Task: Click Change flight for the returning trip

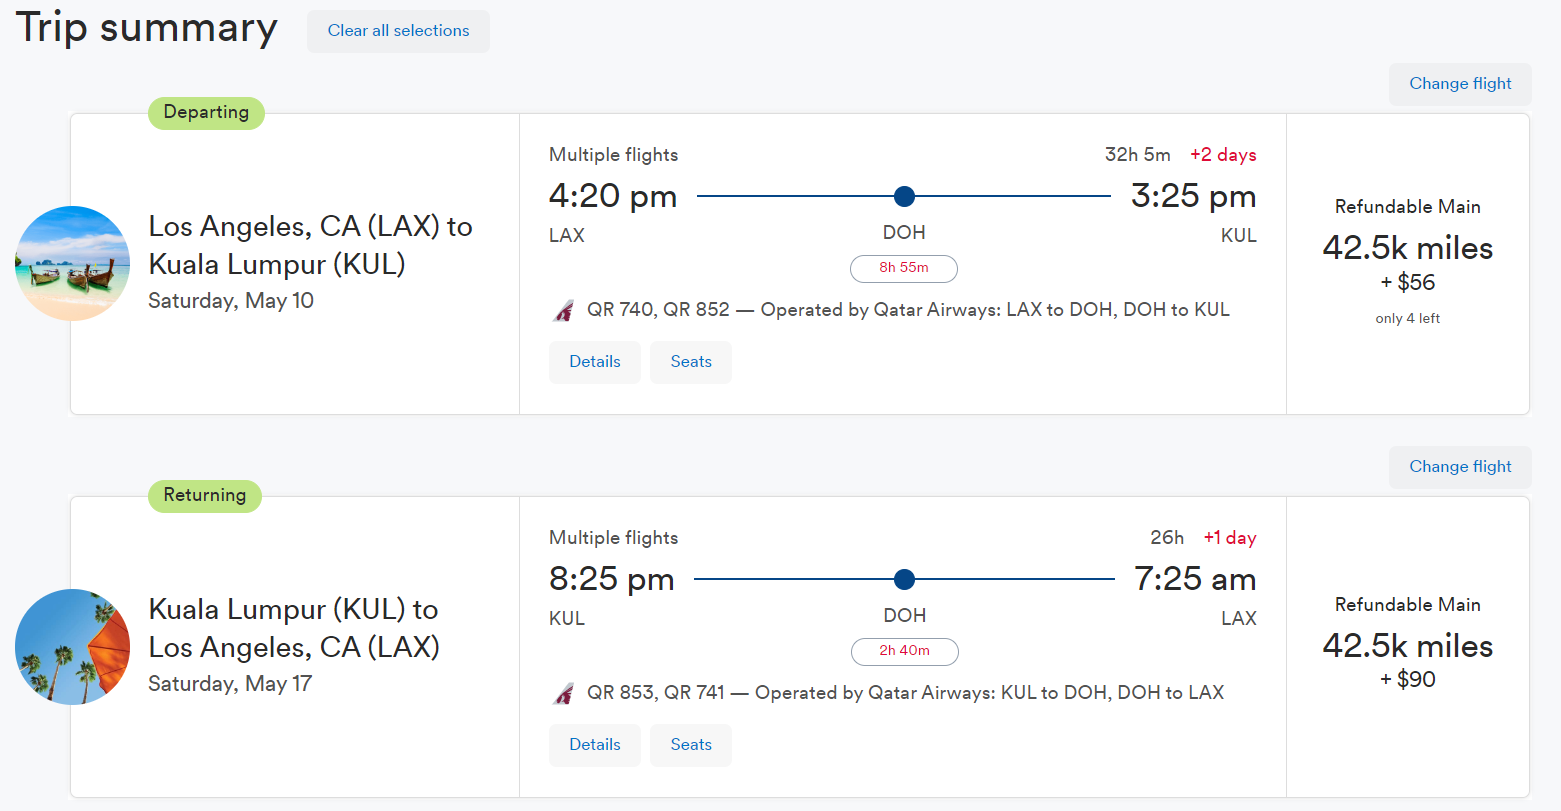Action: [x=1460, y=467]
